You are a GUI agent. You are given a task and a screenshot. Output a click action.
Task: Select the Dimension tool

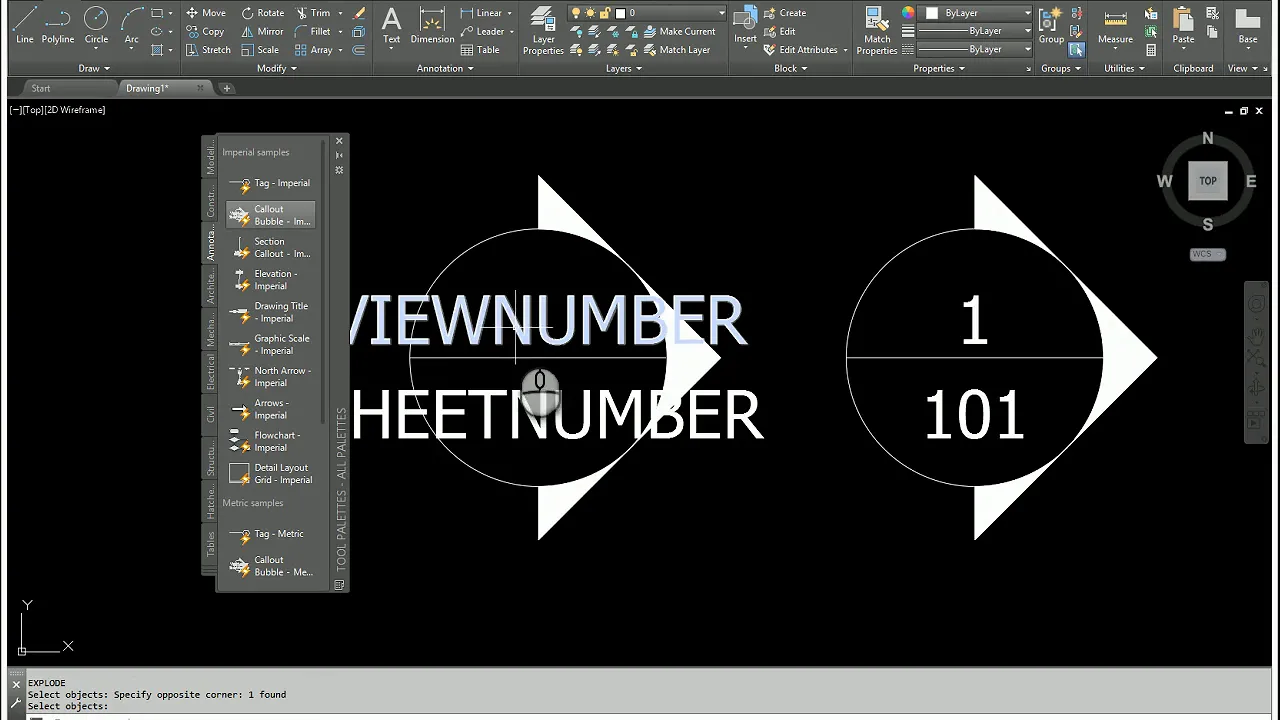coord(432,26)
